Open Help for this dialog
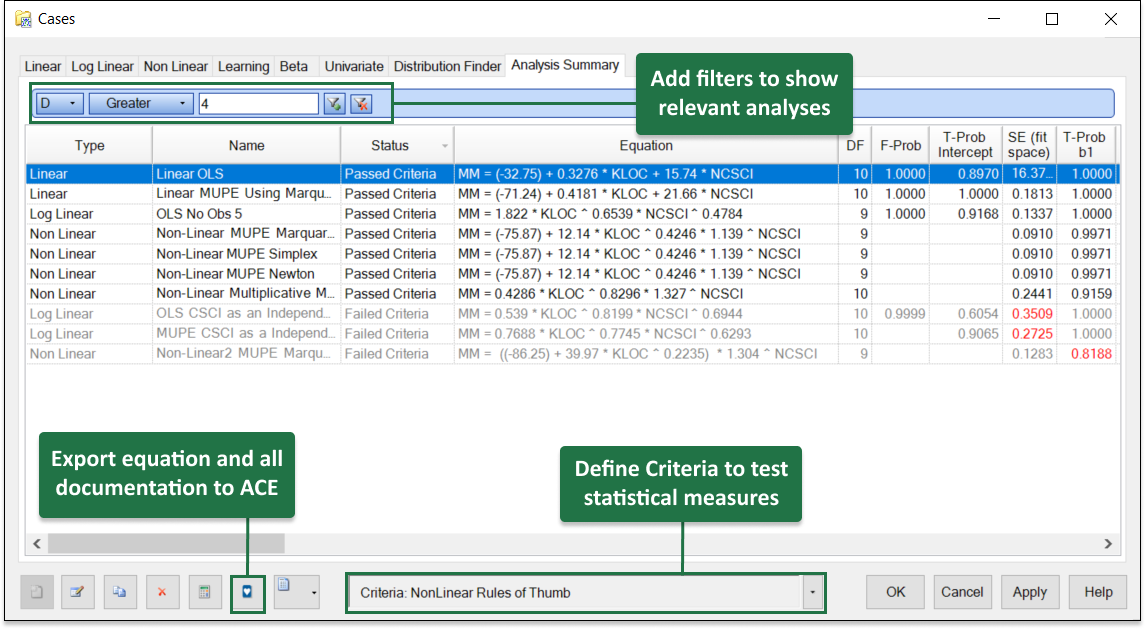 coord(1098,592)
